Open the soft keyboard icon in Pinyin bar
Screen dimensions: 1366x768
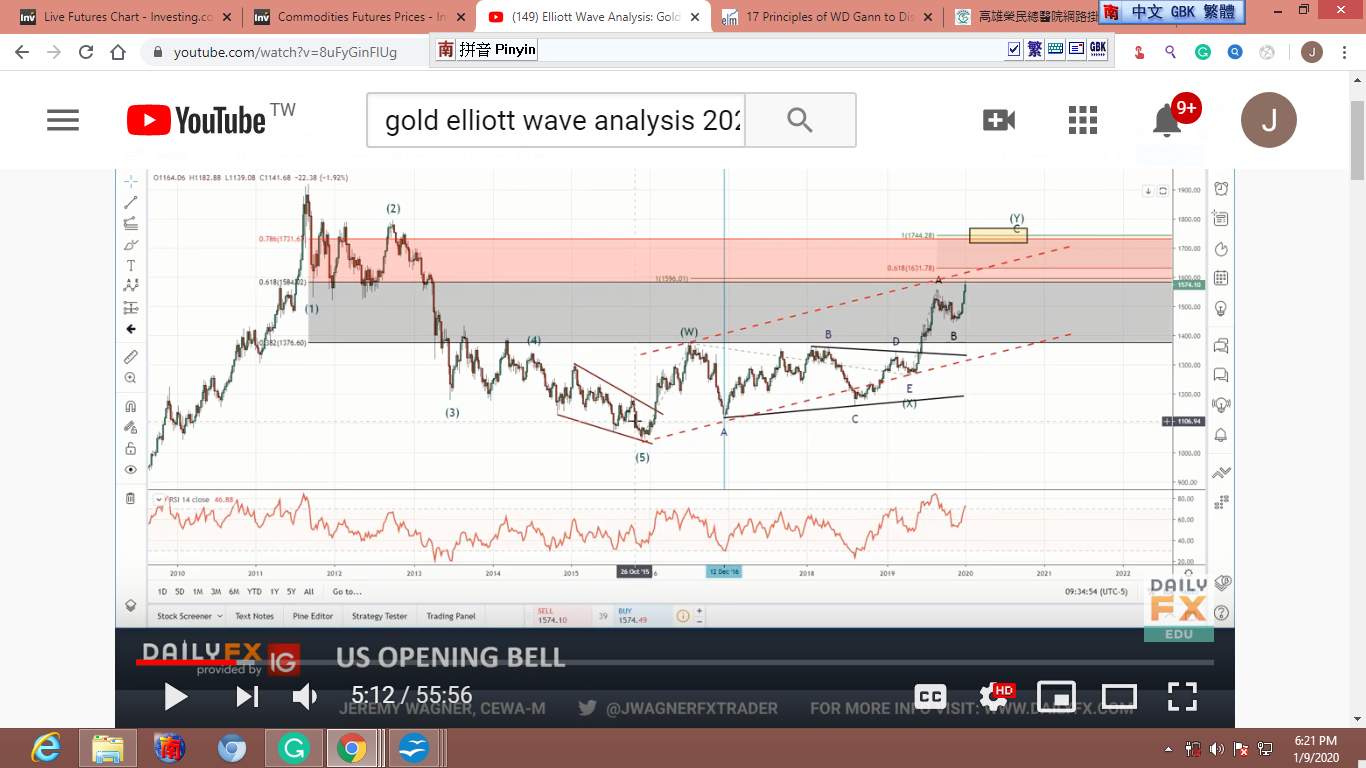pos(1056,49)
